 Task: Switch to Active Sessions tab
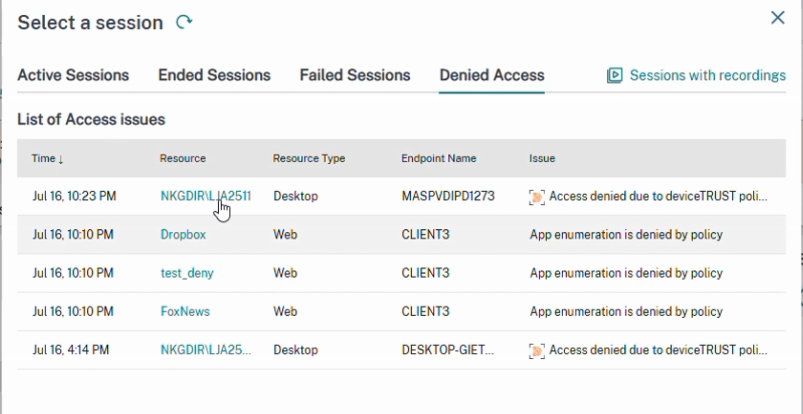[x=73, y=75]
